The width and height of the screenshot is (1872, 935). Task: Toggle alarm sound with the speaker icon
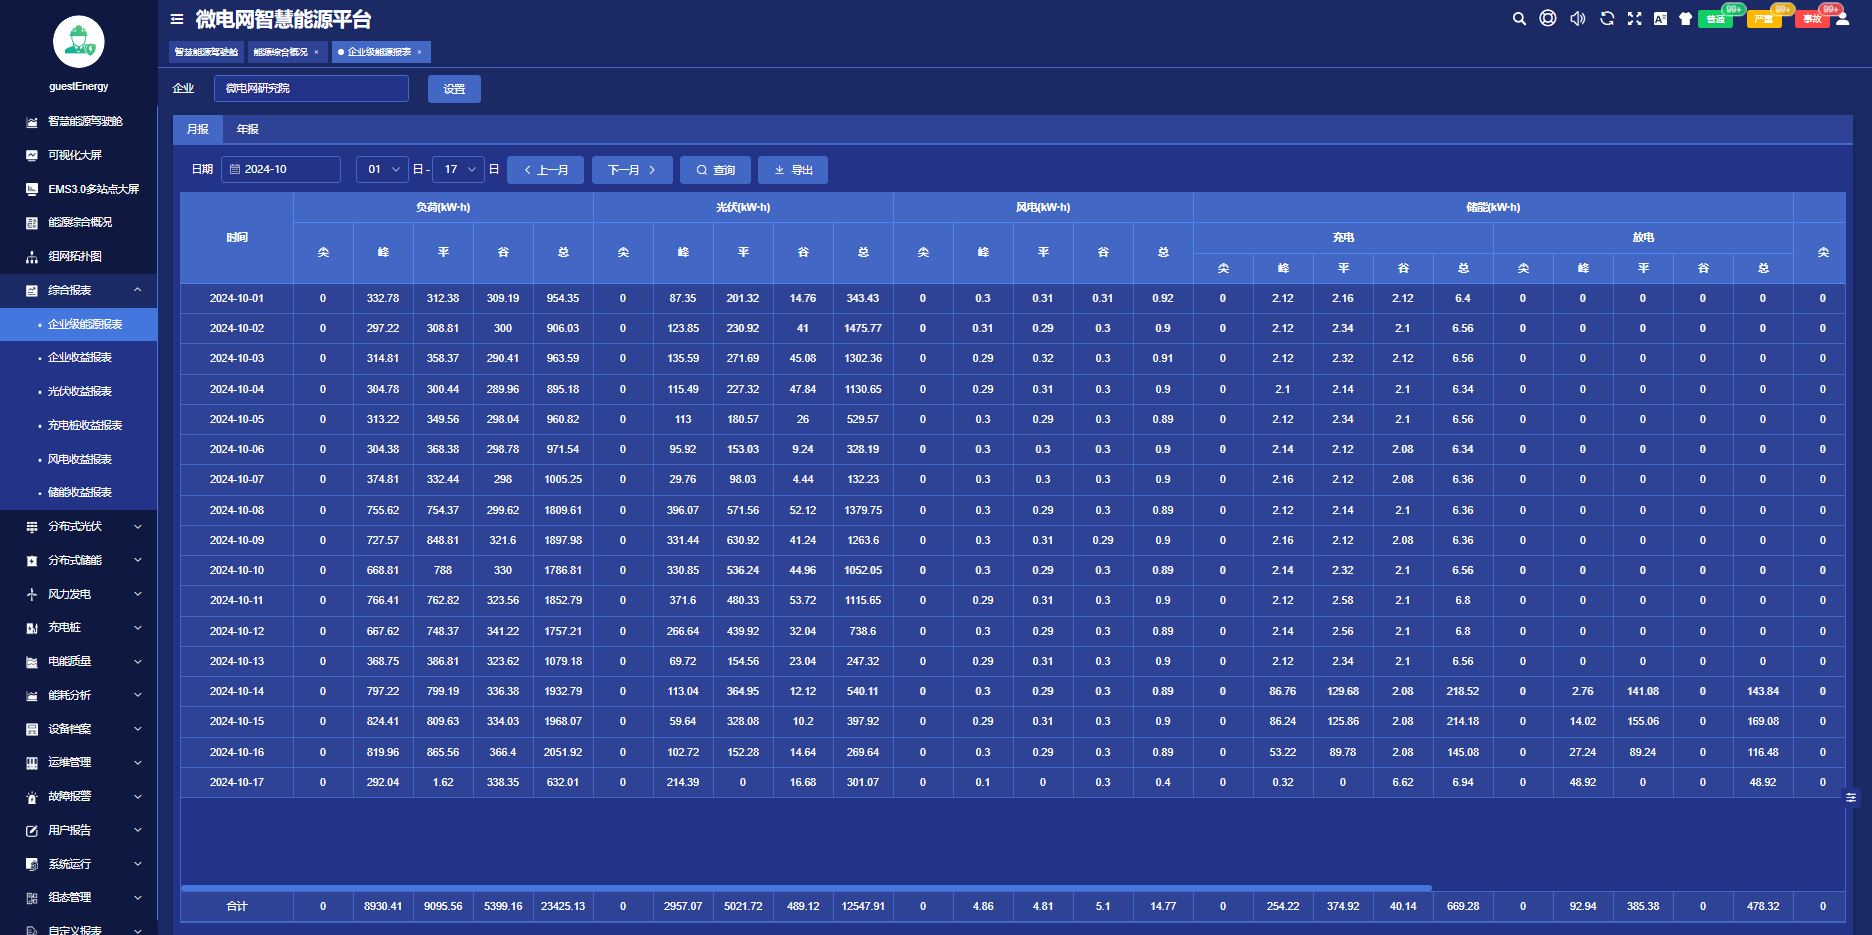pyautogui.click(x=1578, y=19)
